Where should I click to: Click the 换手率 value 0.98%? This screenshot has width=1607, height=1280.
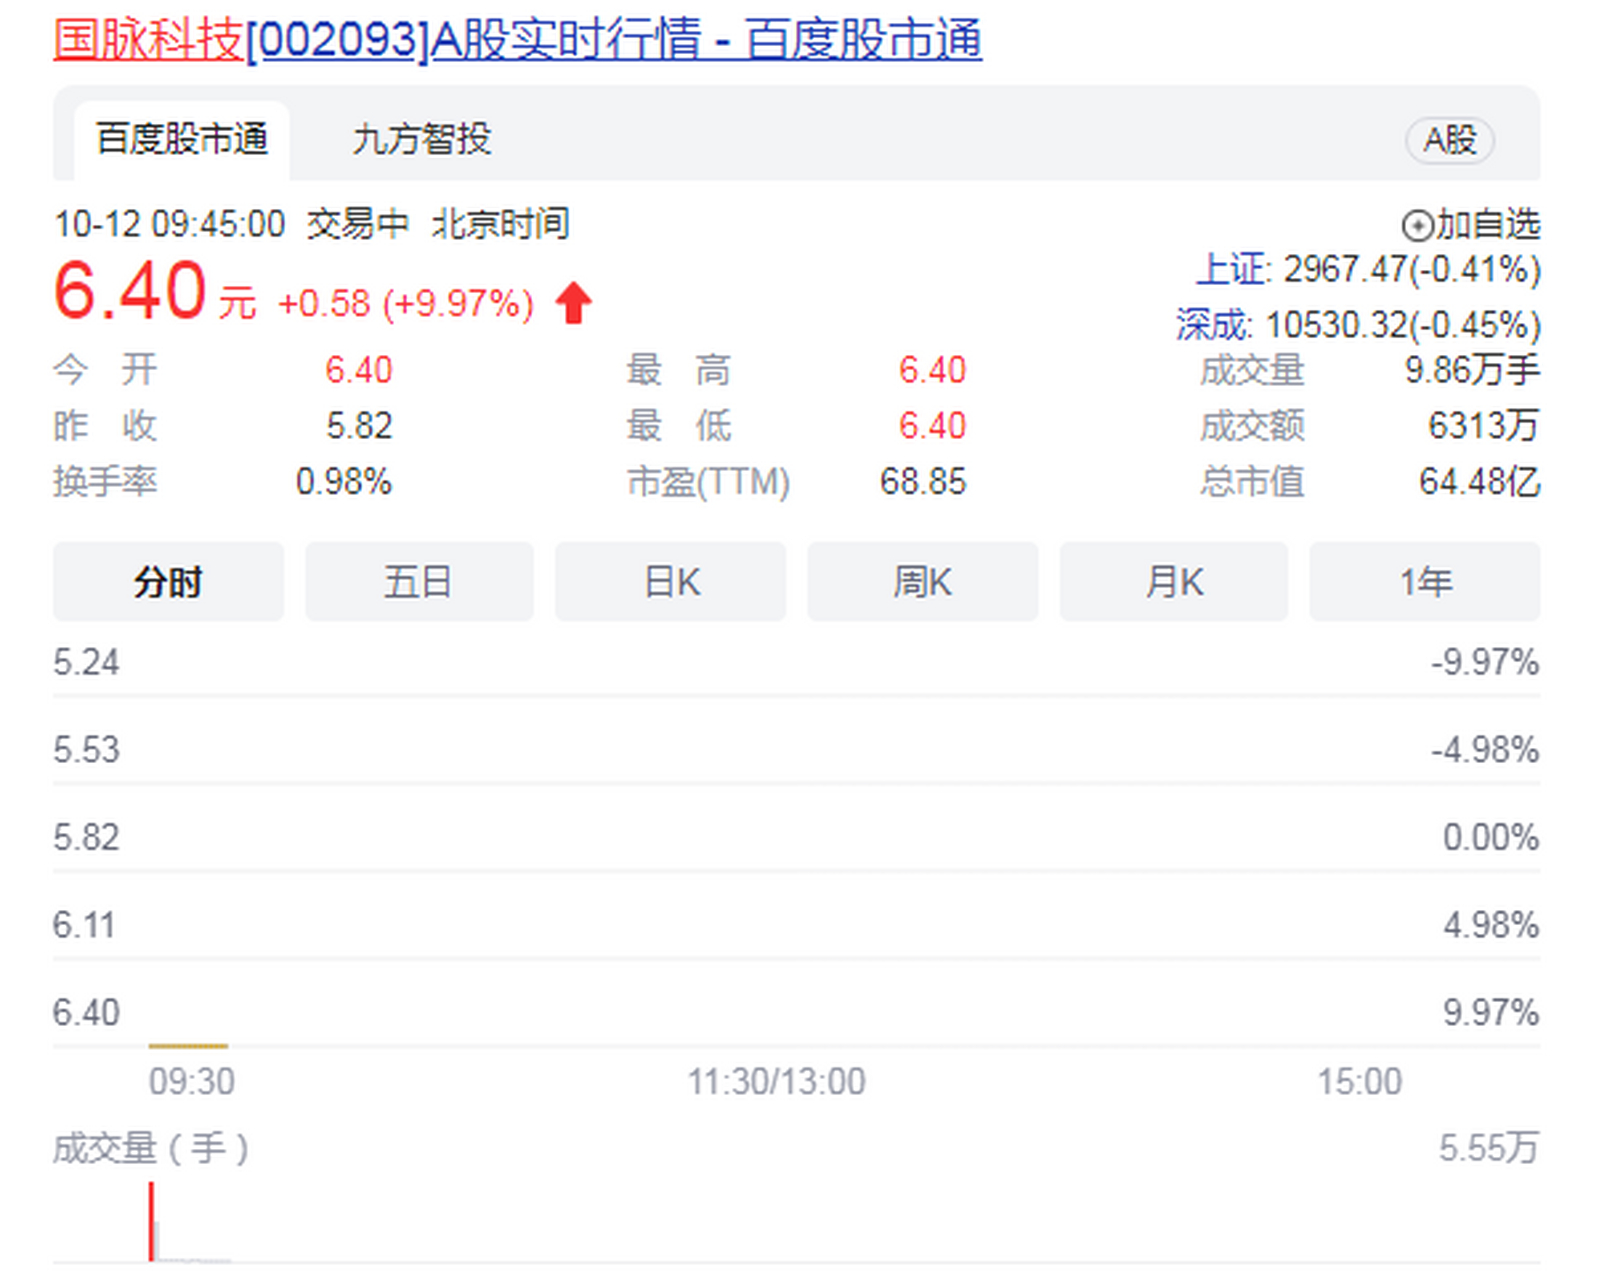click(x=343, y=482)
